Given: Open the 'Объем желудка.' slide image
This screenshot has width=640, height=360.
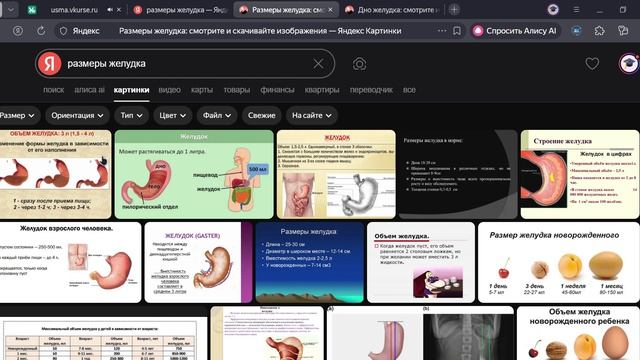Looking at the screenshot, I should click(421, 262).
